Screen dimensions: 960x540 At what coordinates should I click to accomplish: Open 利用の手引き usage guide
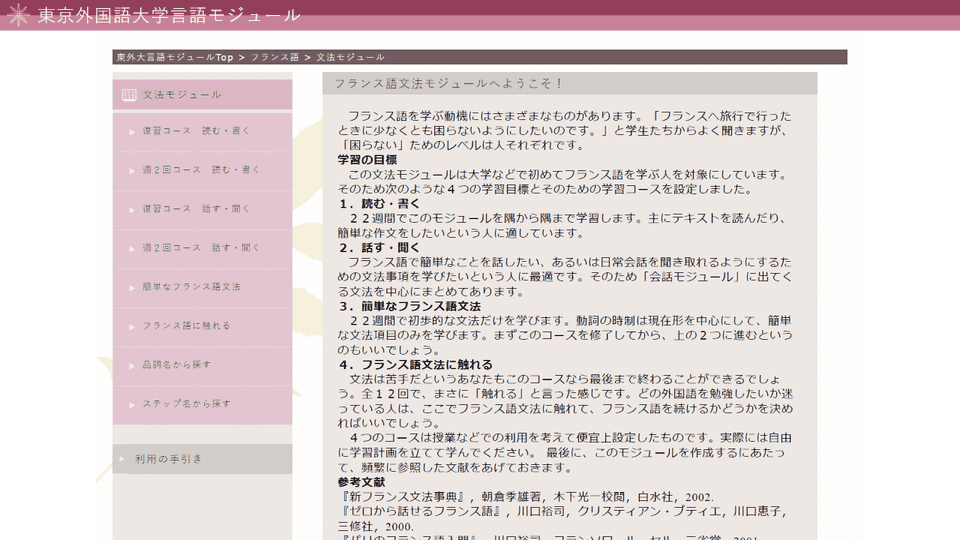169,460
